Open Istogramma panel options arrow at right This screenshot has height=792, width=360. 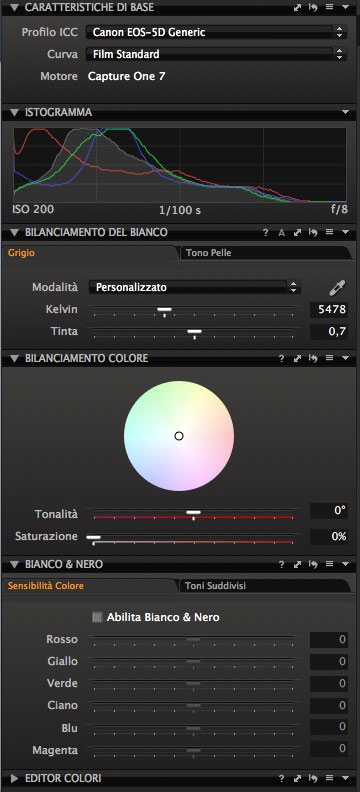[x=345, y=112]
